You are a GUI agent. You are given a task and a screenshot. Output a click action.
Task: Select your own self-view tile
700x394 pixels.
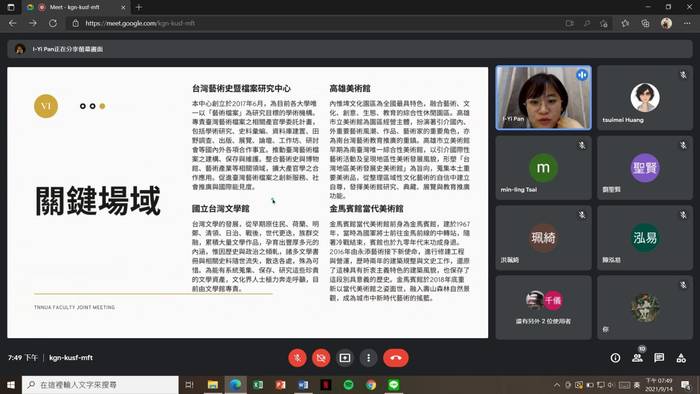(645, 307)
